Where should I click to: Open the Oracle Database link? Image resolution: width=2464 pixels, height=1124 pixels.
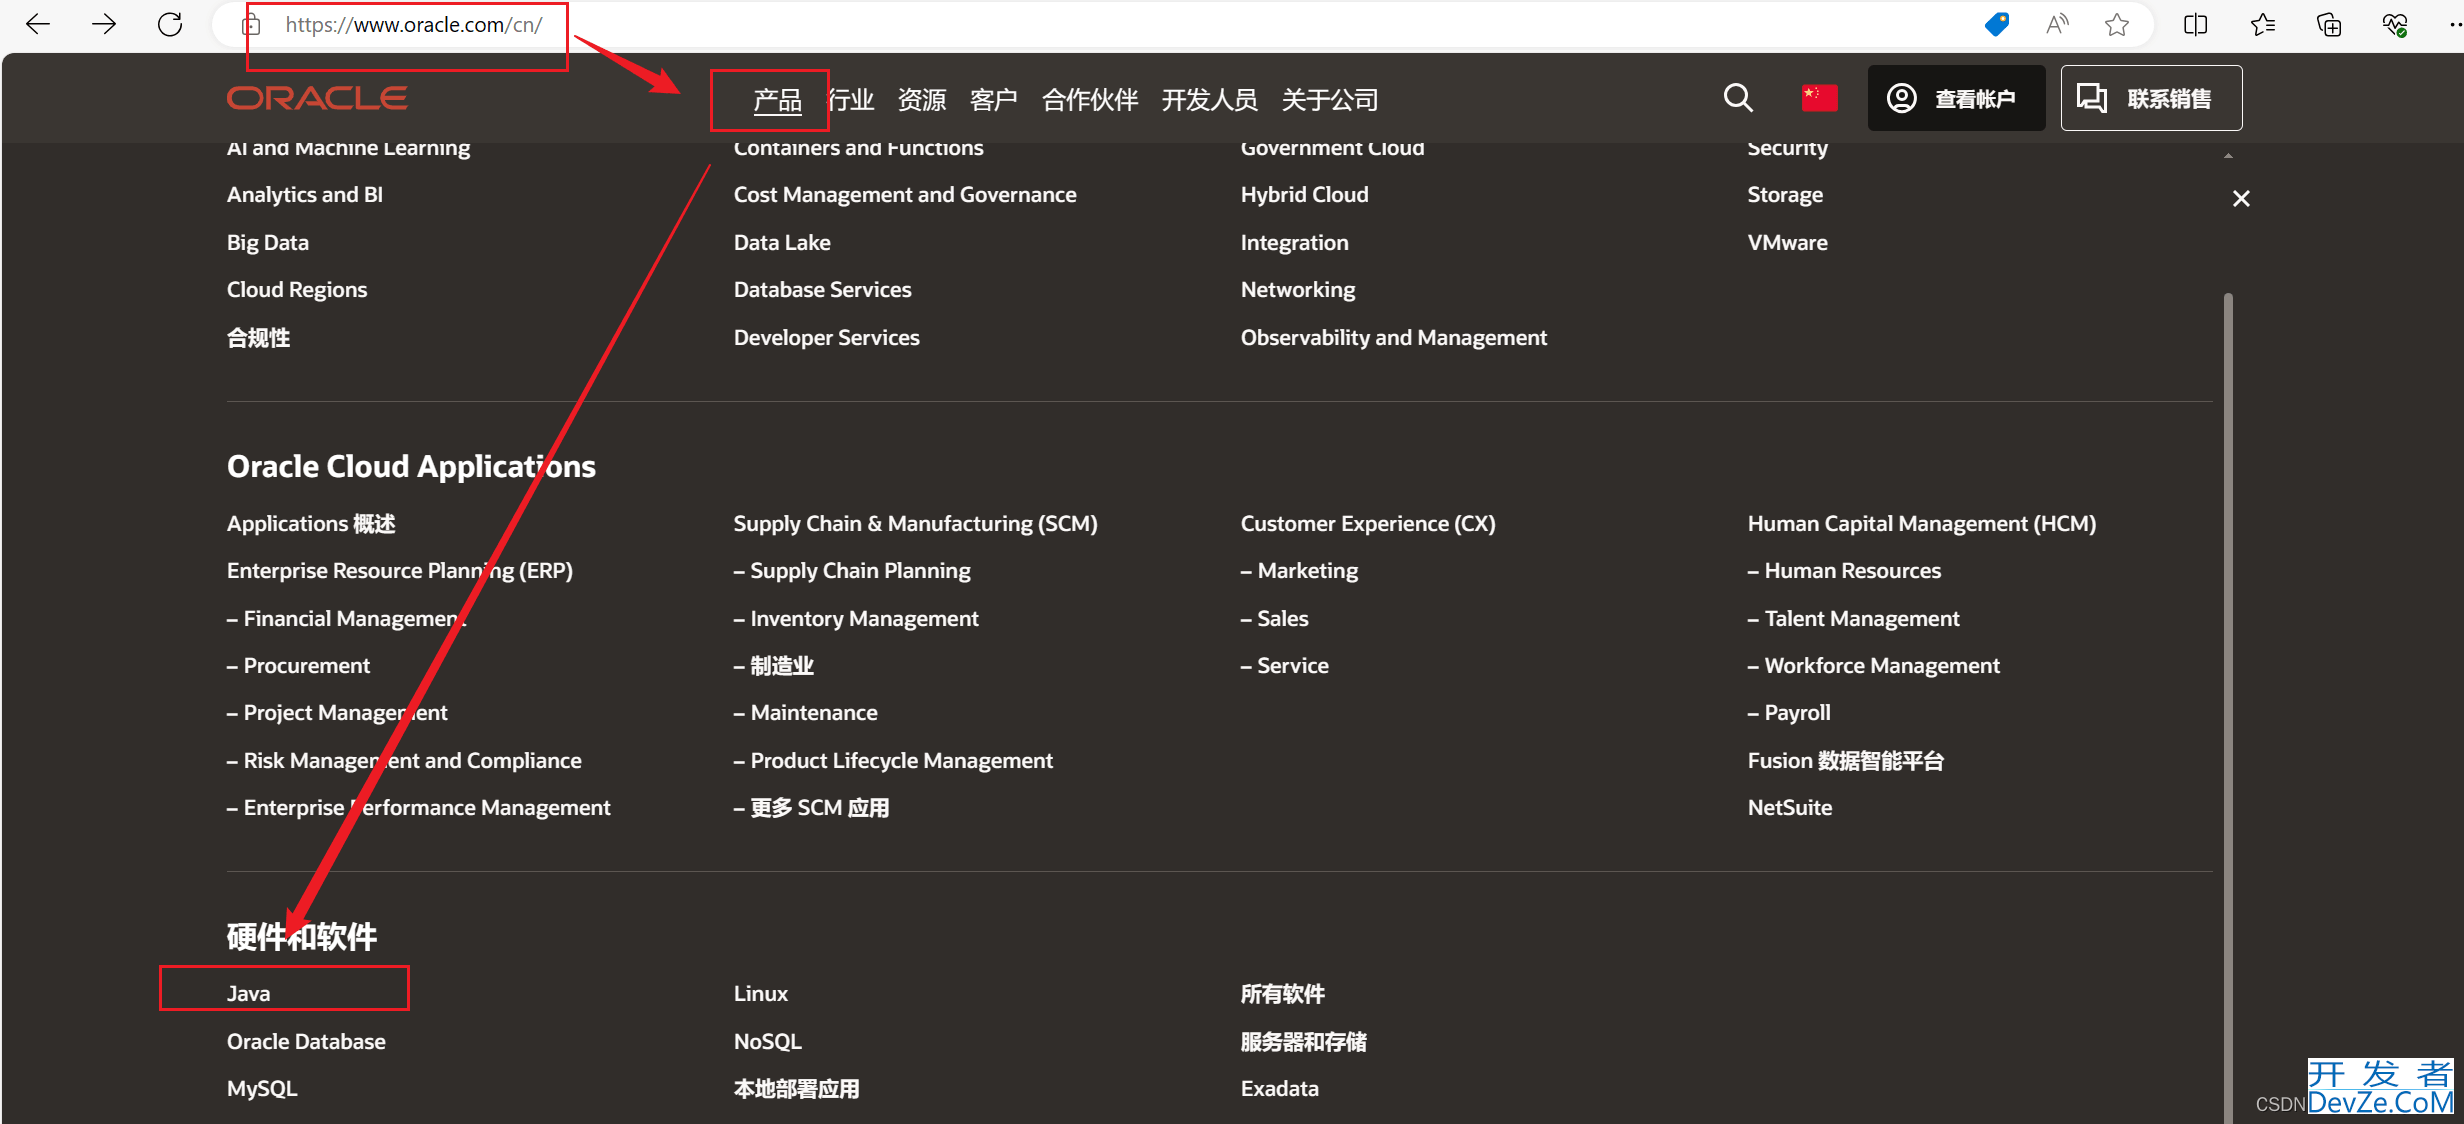(x=306, y=1042)
